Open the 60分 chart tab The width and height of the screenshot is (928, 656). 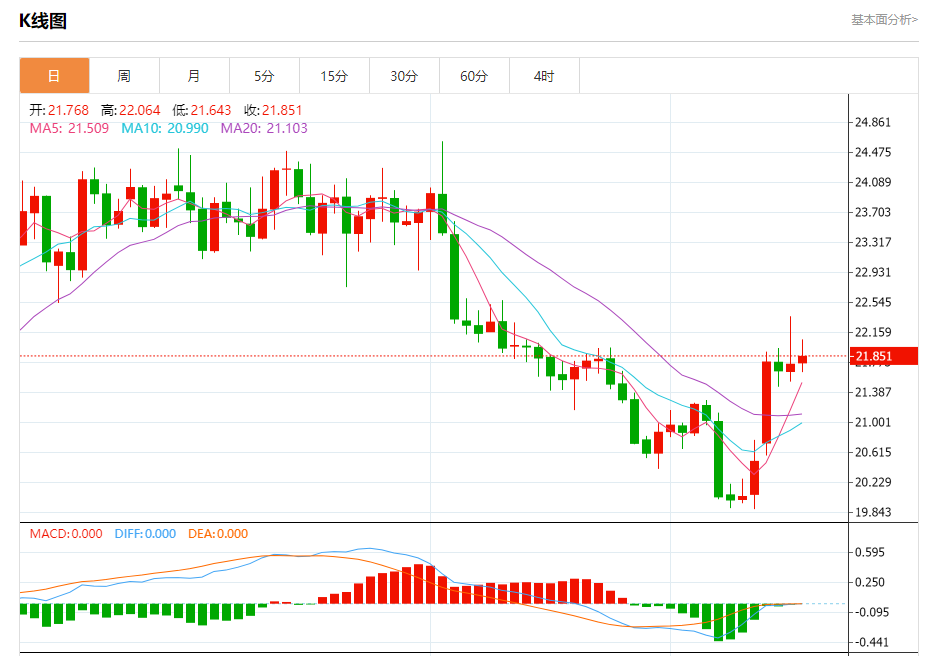tap(474, 76)
